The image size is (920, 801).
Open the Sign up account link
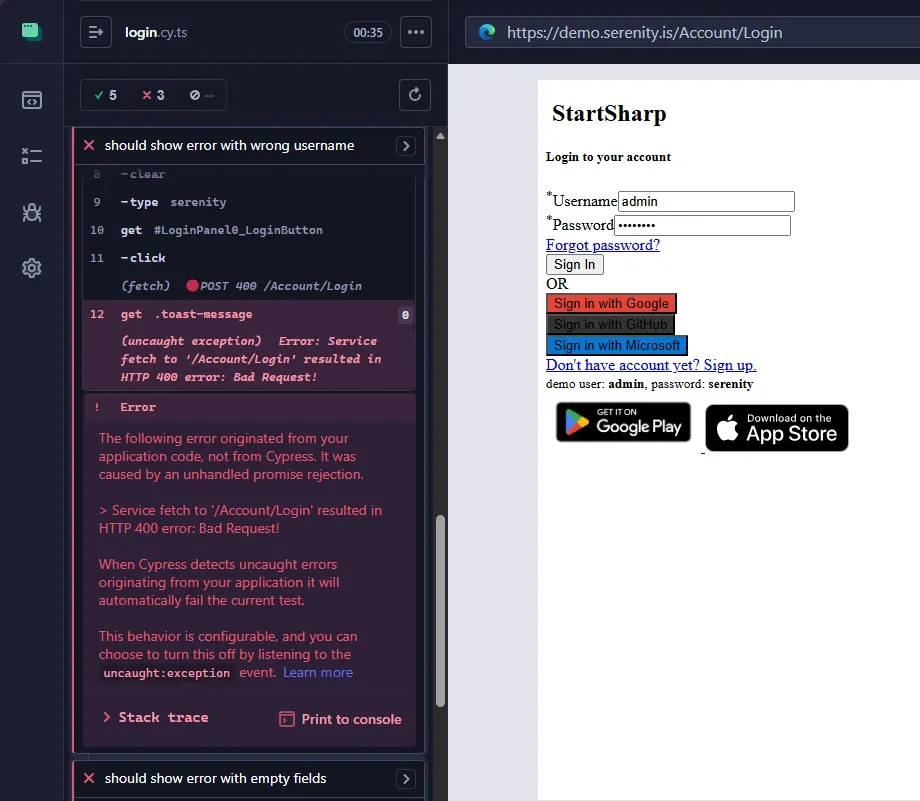click(x=651, y=365)
